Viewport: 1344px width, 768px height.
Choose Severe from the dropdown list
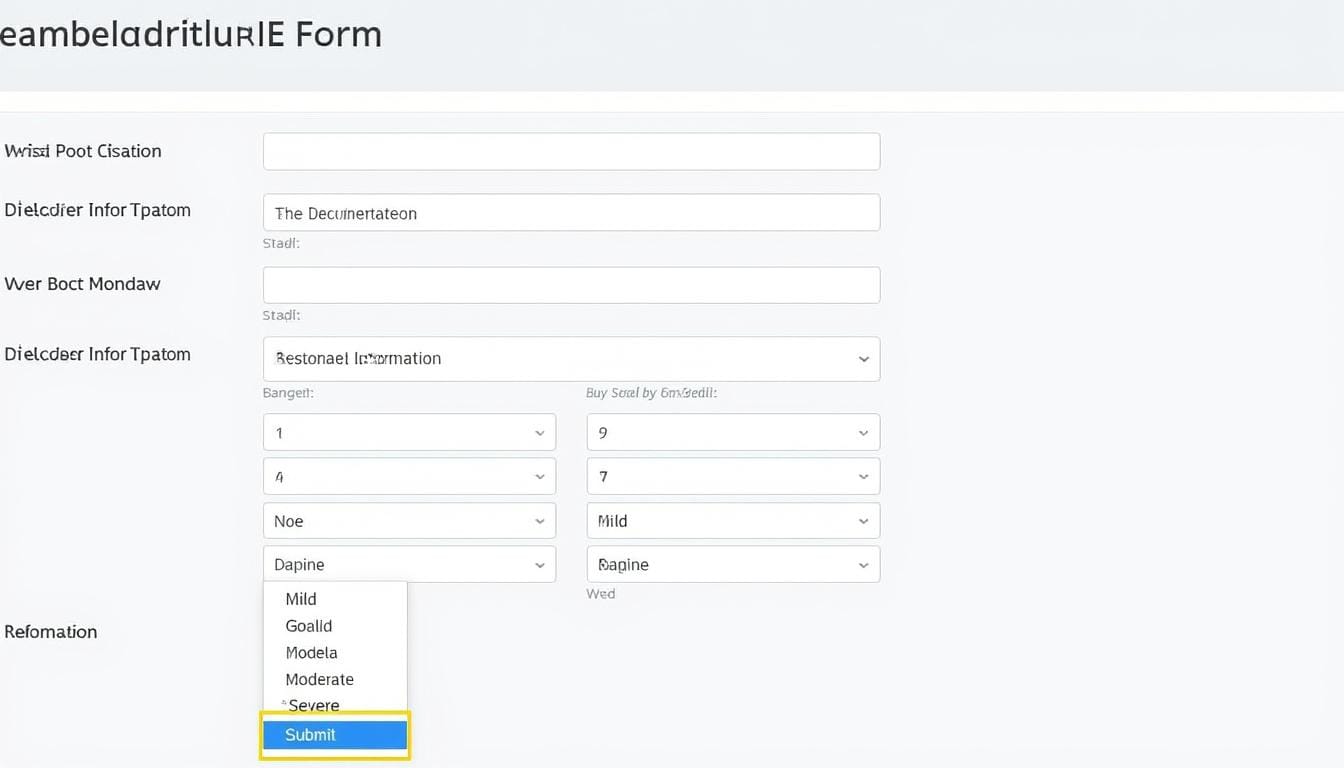coord(314,706)
